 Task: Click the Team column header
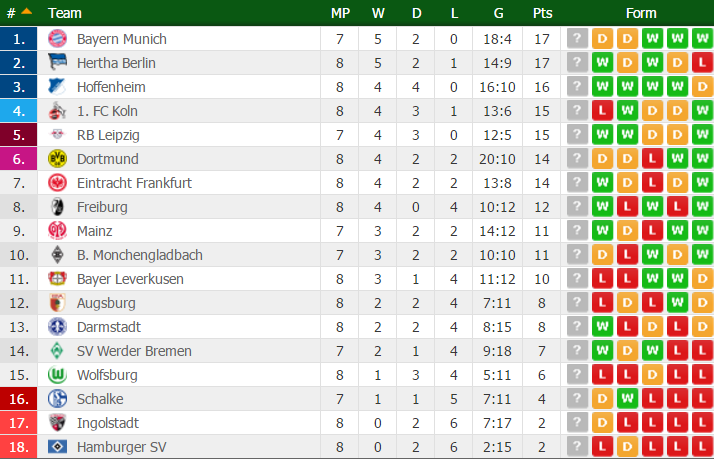click(x=65, y=13)
